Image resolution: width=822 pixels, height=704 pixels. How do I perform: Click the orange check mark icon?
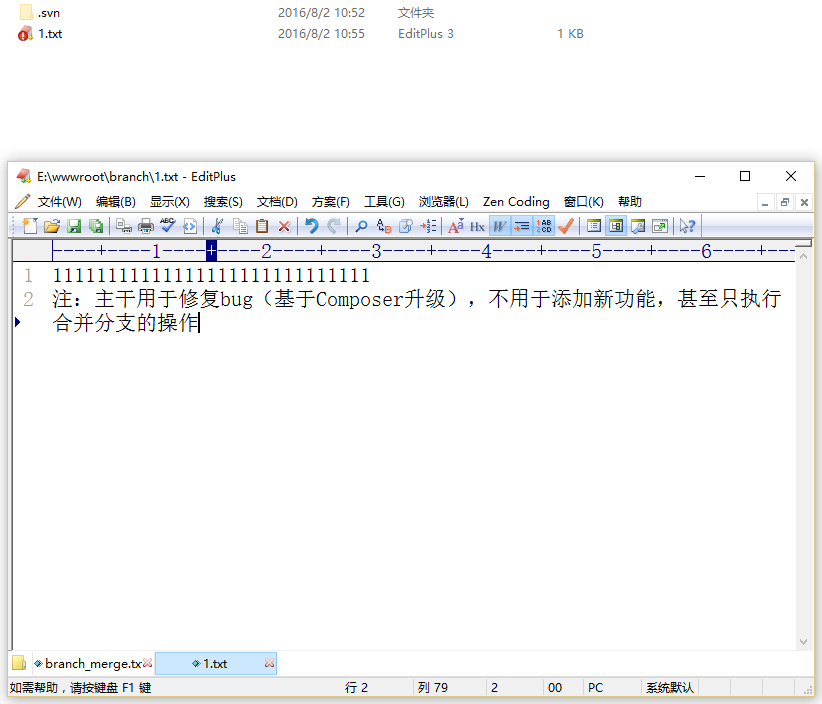(566, 226)
